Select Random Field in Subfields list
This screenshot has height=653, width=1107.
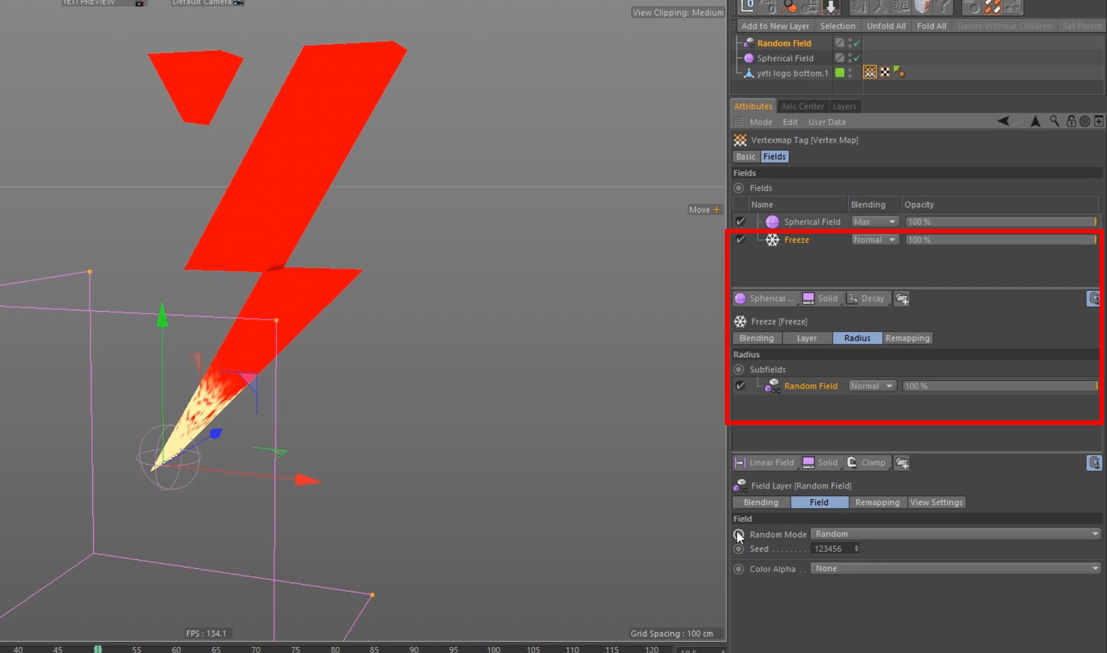coord(810,386)
